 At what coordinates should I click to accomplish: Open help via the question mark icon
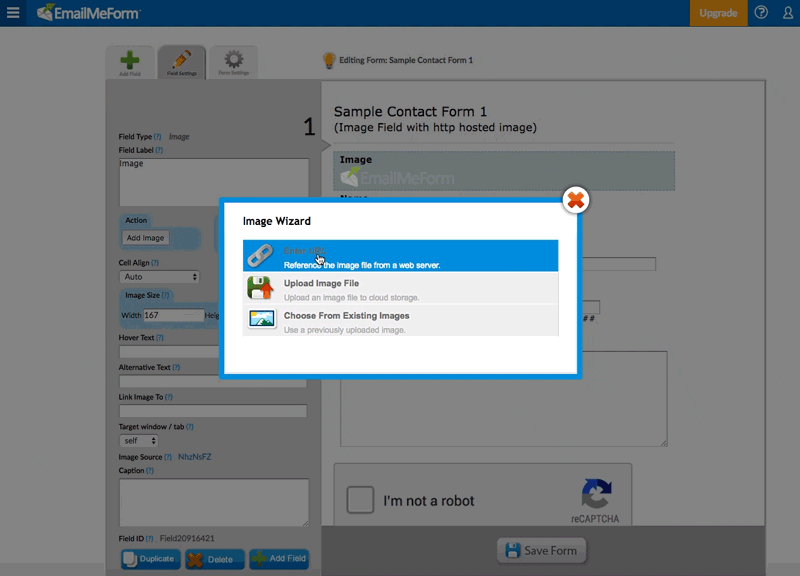pos(761,14)
